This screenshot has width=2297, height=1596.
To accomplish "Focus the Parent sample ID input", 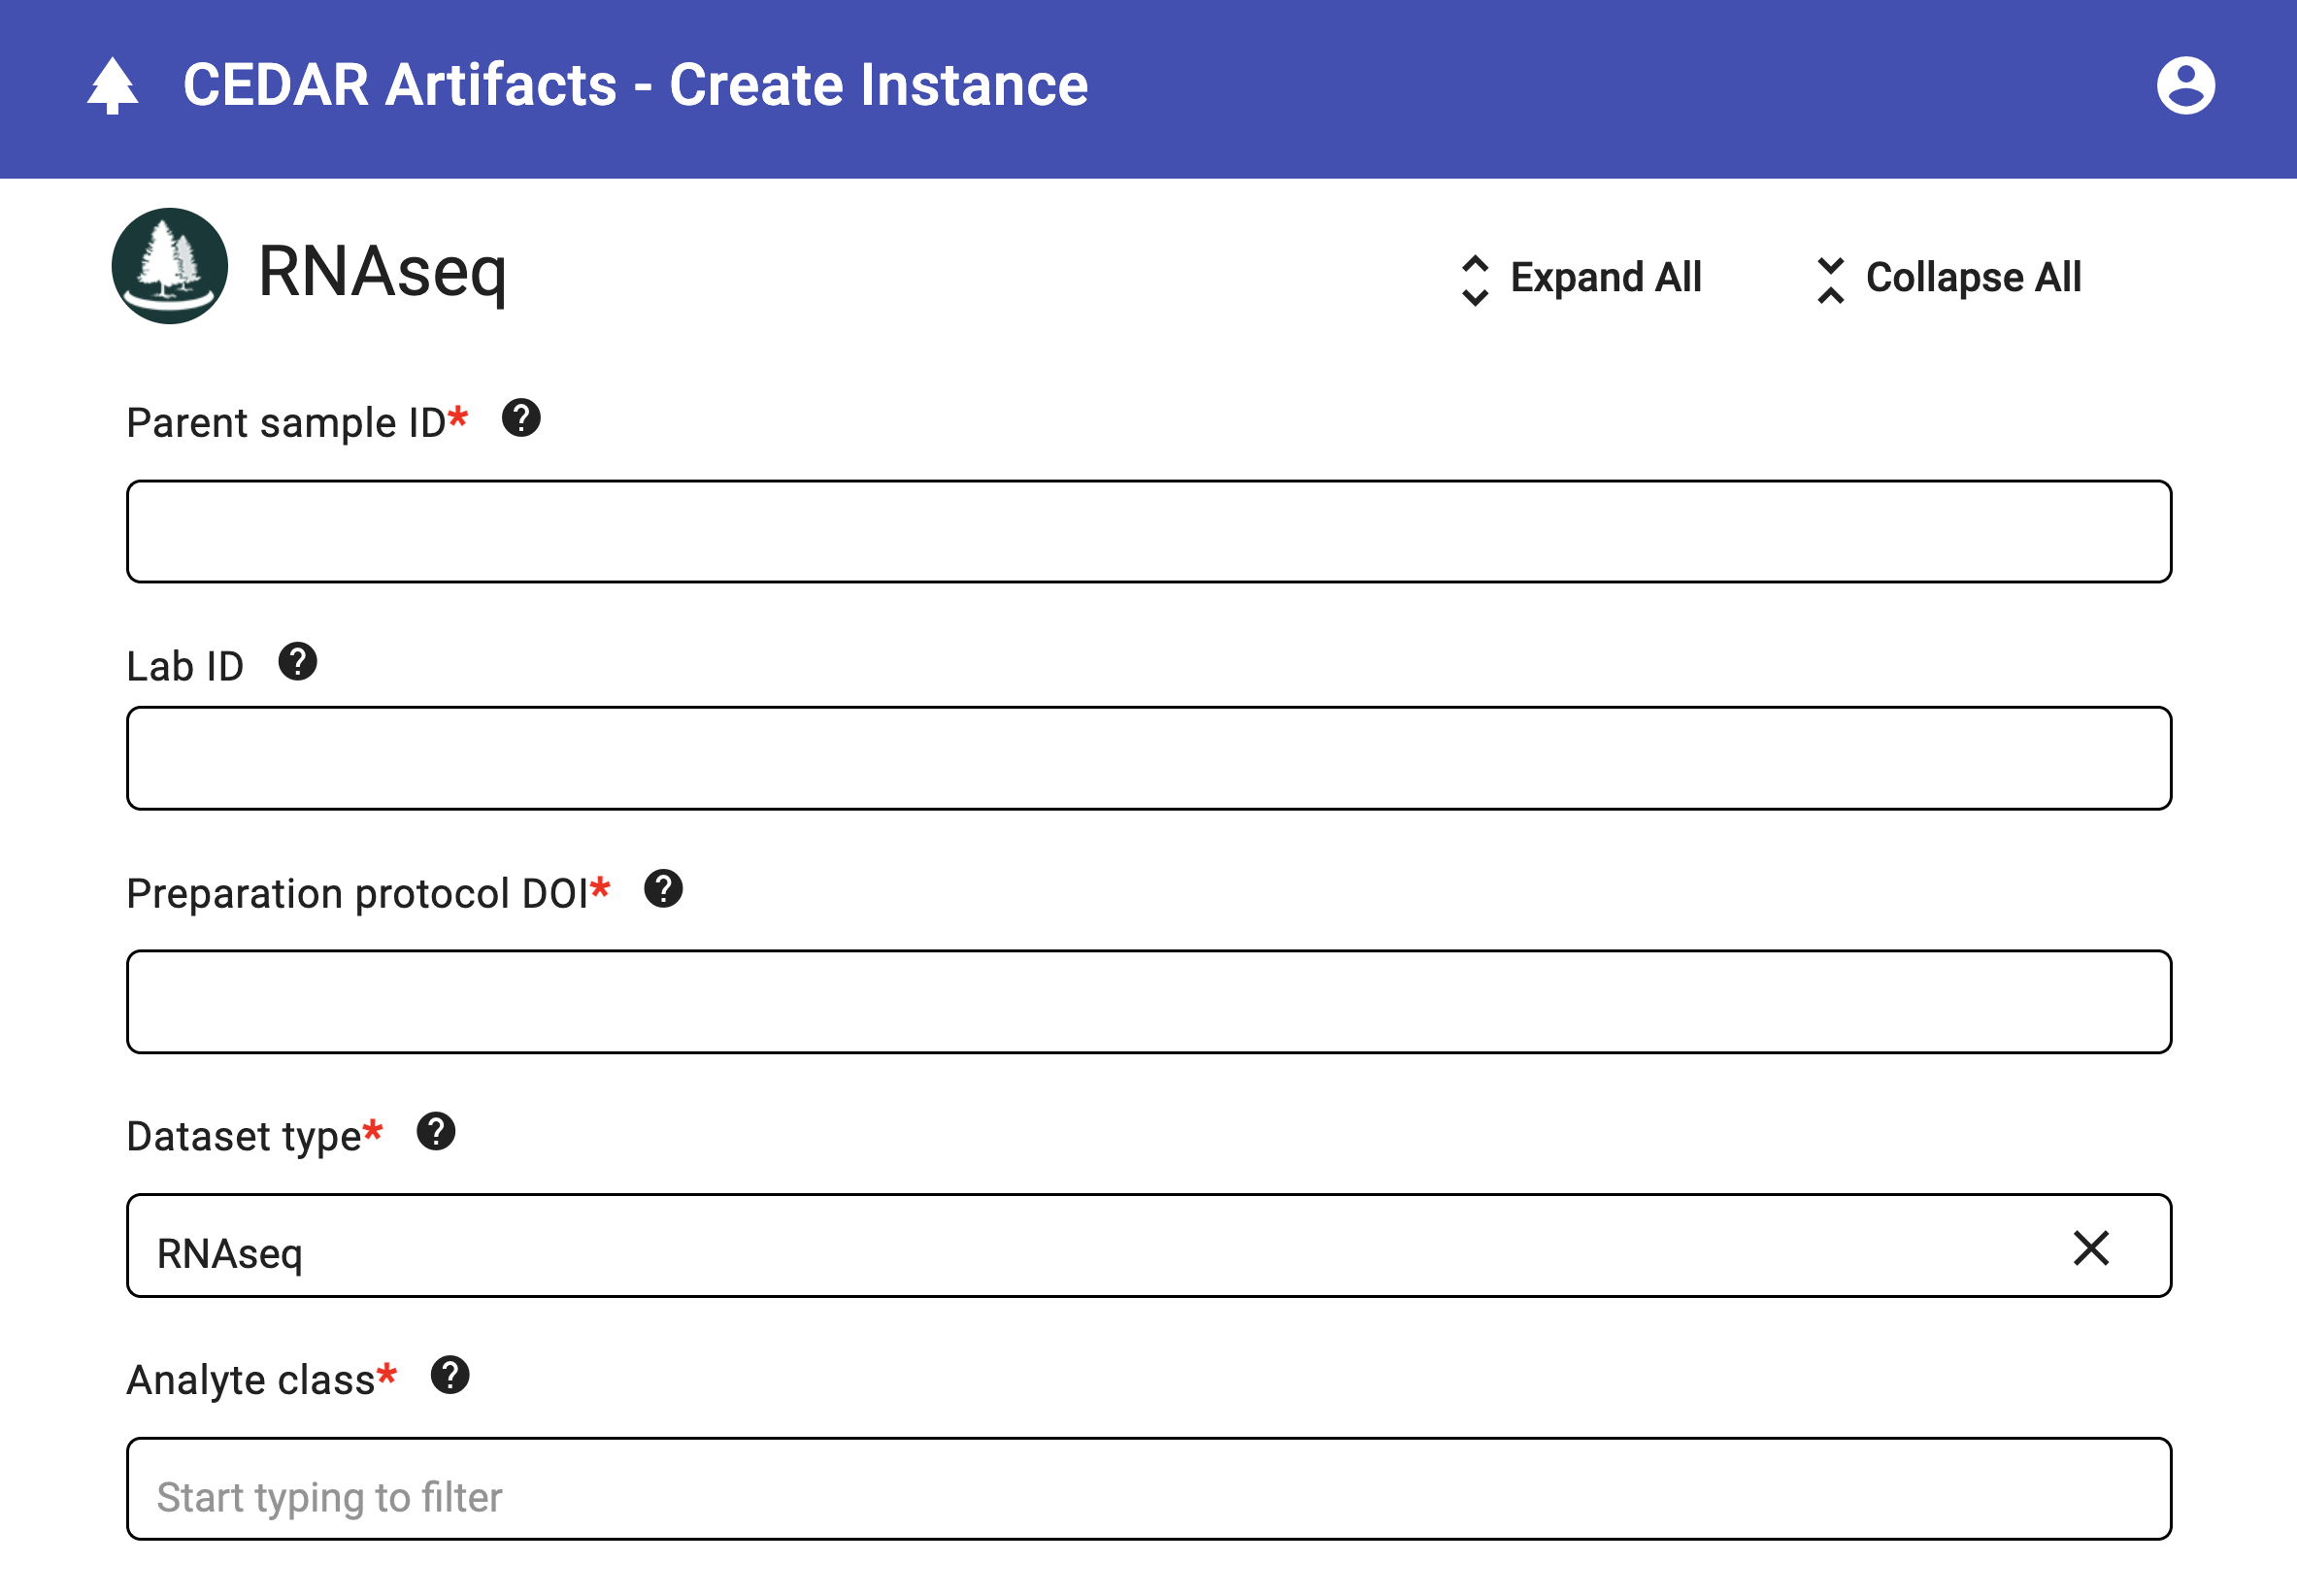I will pos(1149,531).
